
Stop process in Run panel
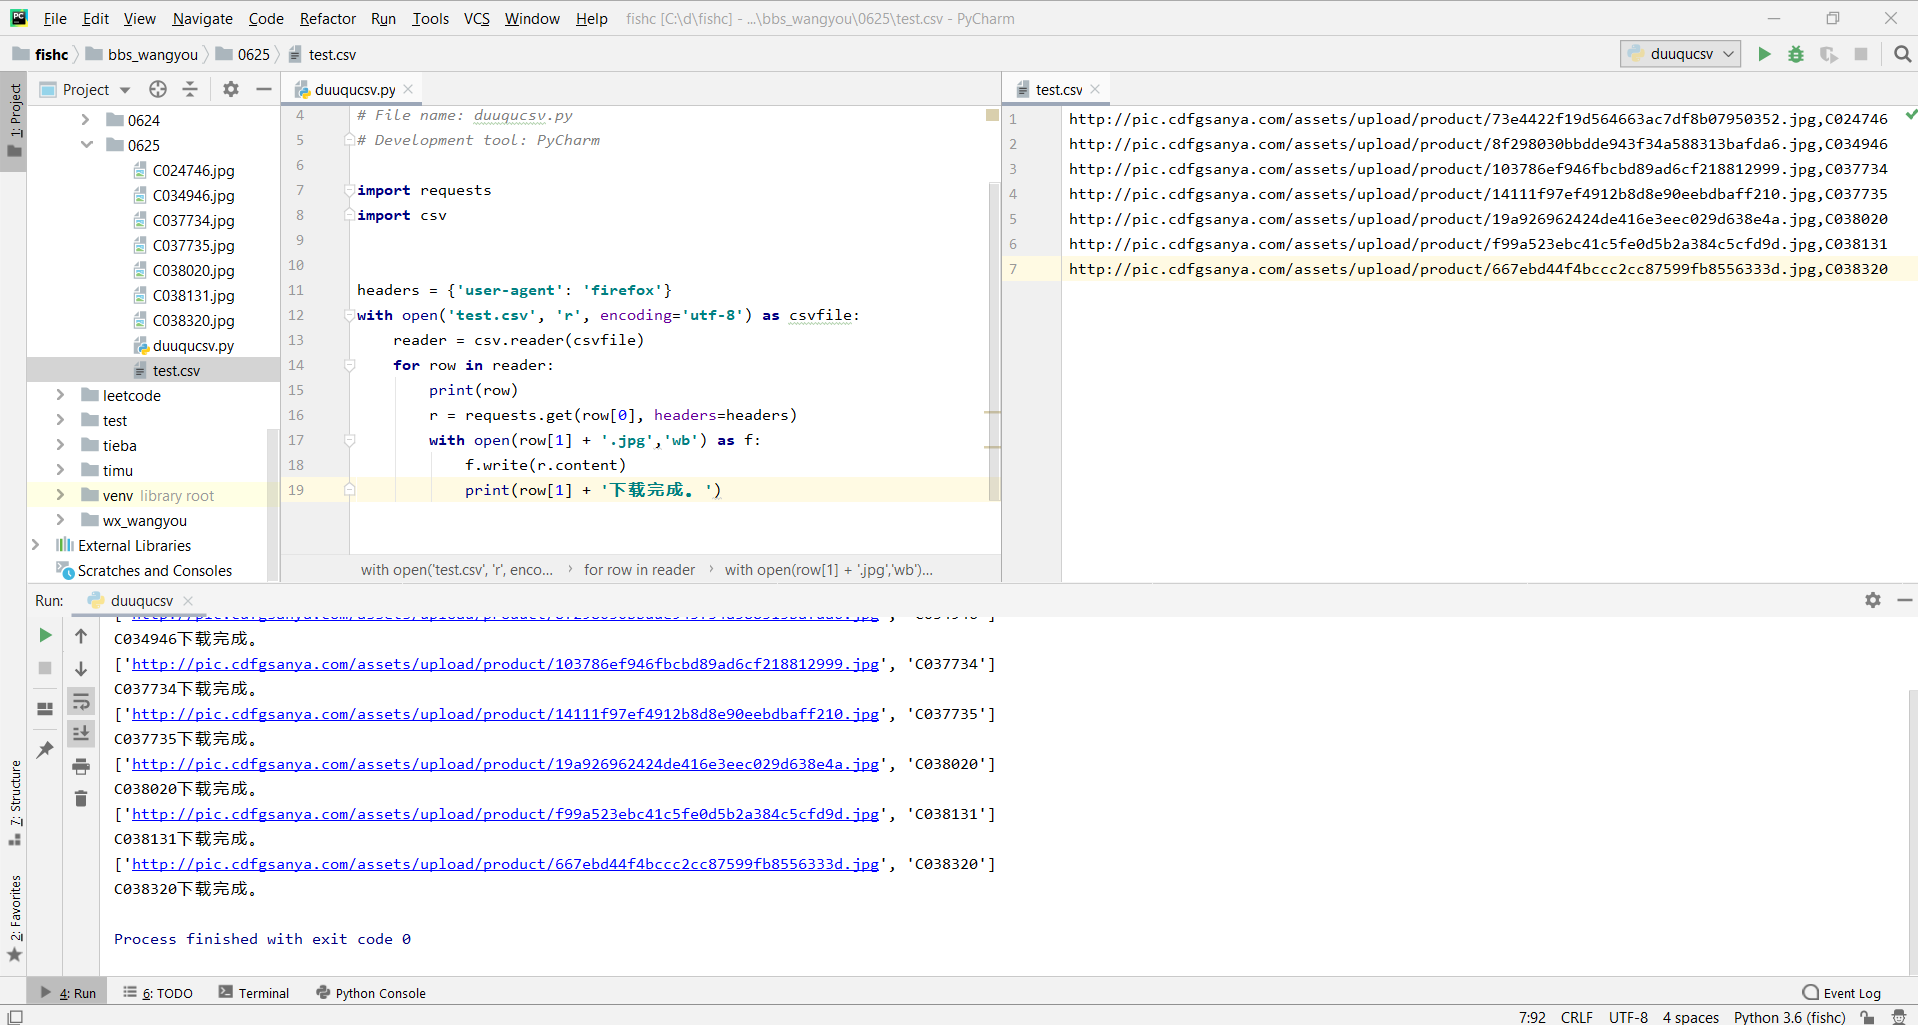(45, 668)
